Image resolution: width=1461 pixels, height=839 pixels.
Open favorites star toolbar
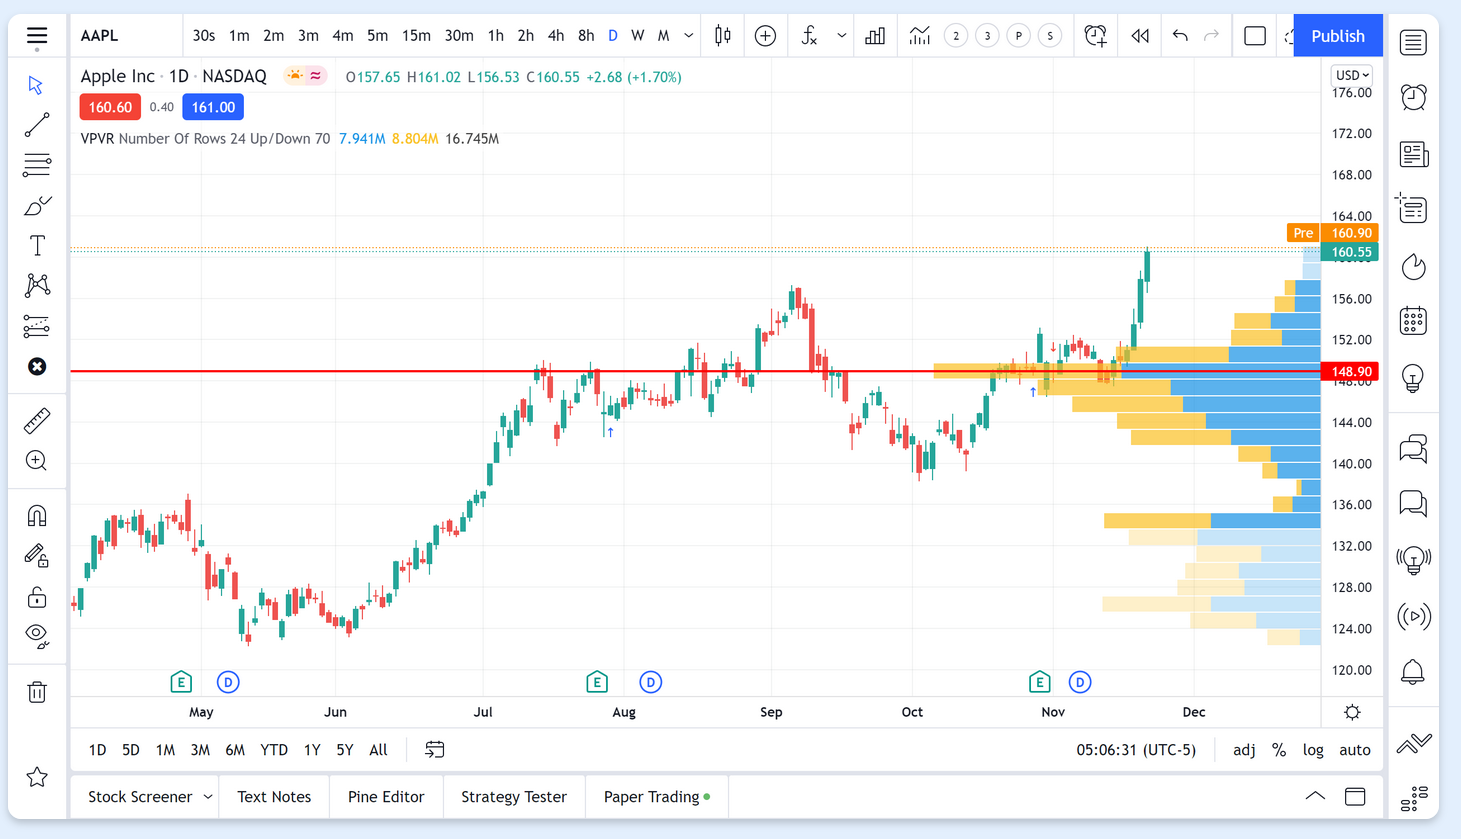(x=37, y=777)
